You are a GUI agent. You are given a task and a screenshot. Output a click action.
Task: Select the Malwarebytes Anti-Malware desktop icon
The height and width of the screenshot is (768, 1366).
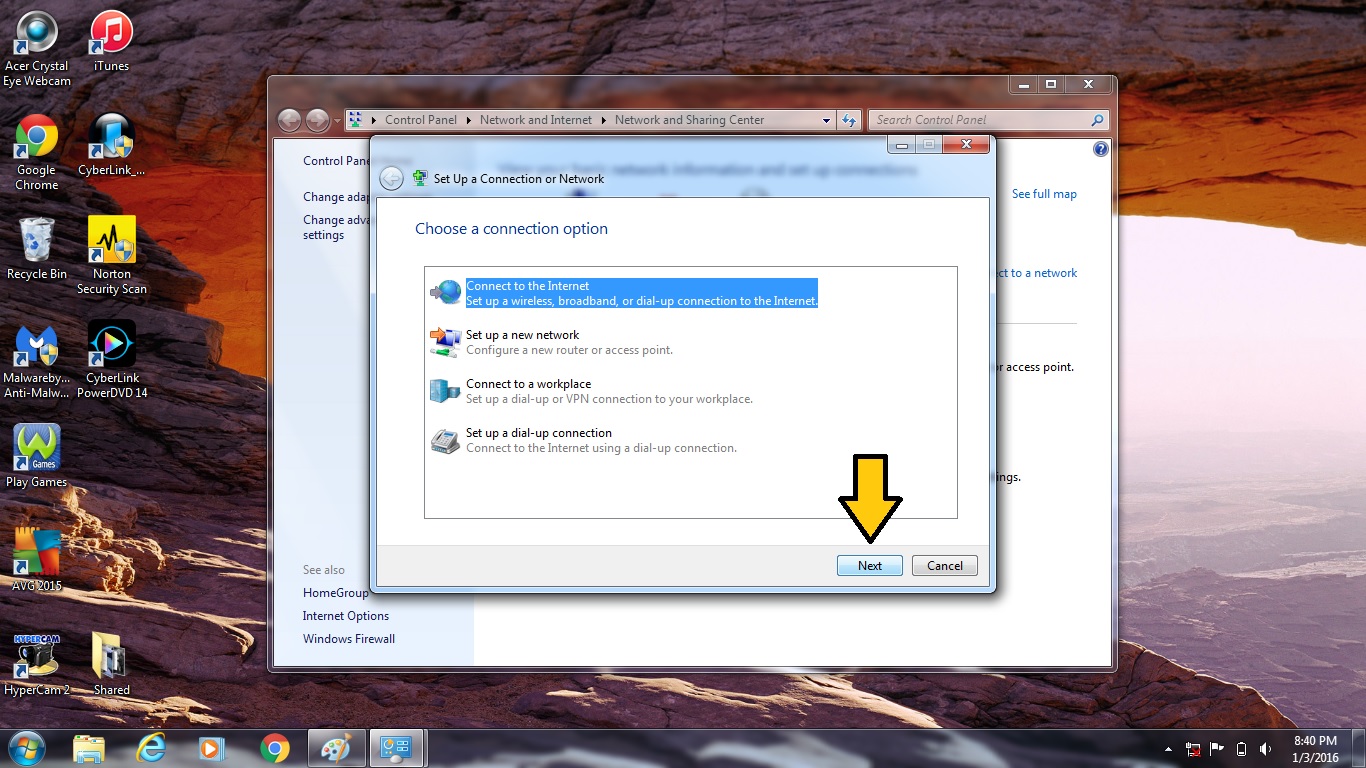point(37,361)
